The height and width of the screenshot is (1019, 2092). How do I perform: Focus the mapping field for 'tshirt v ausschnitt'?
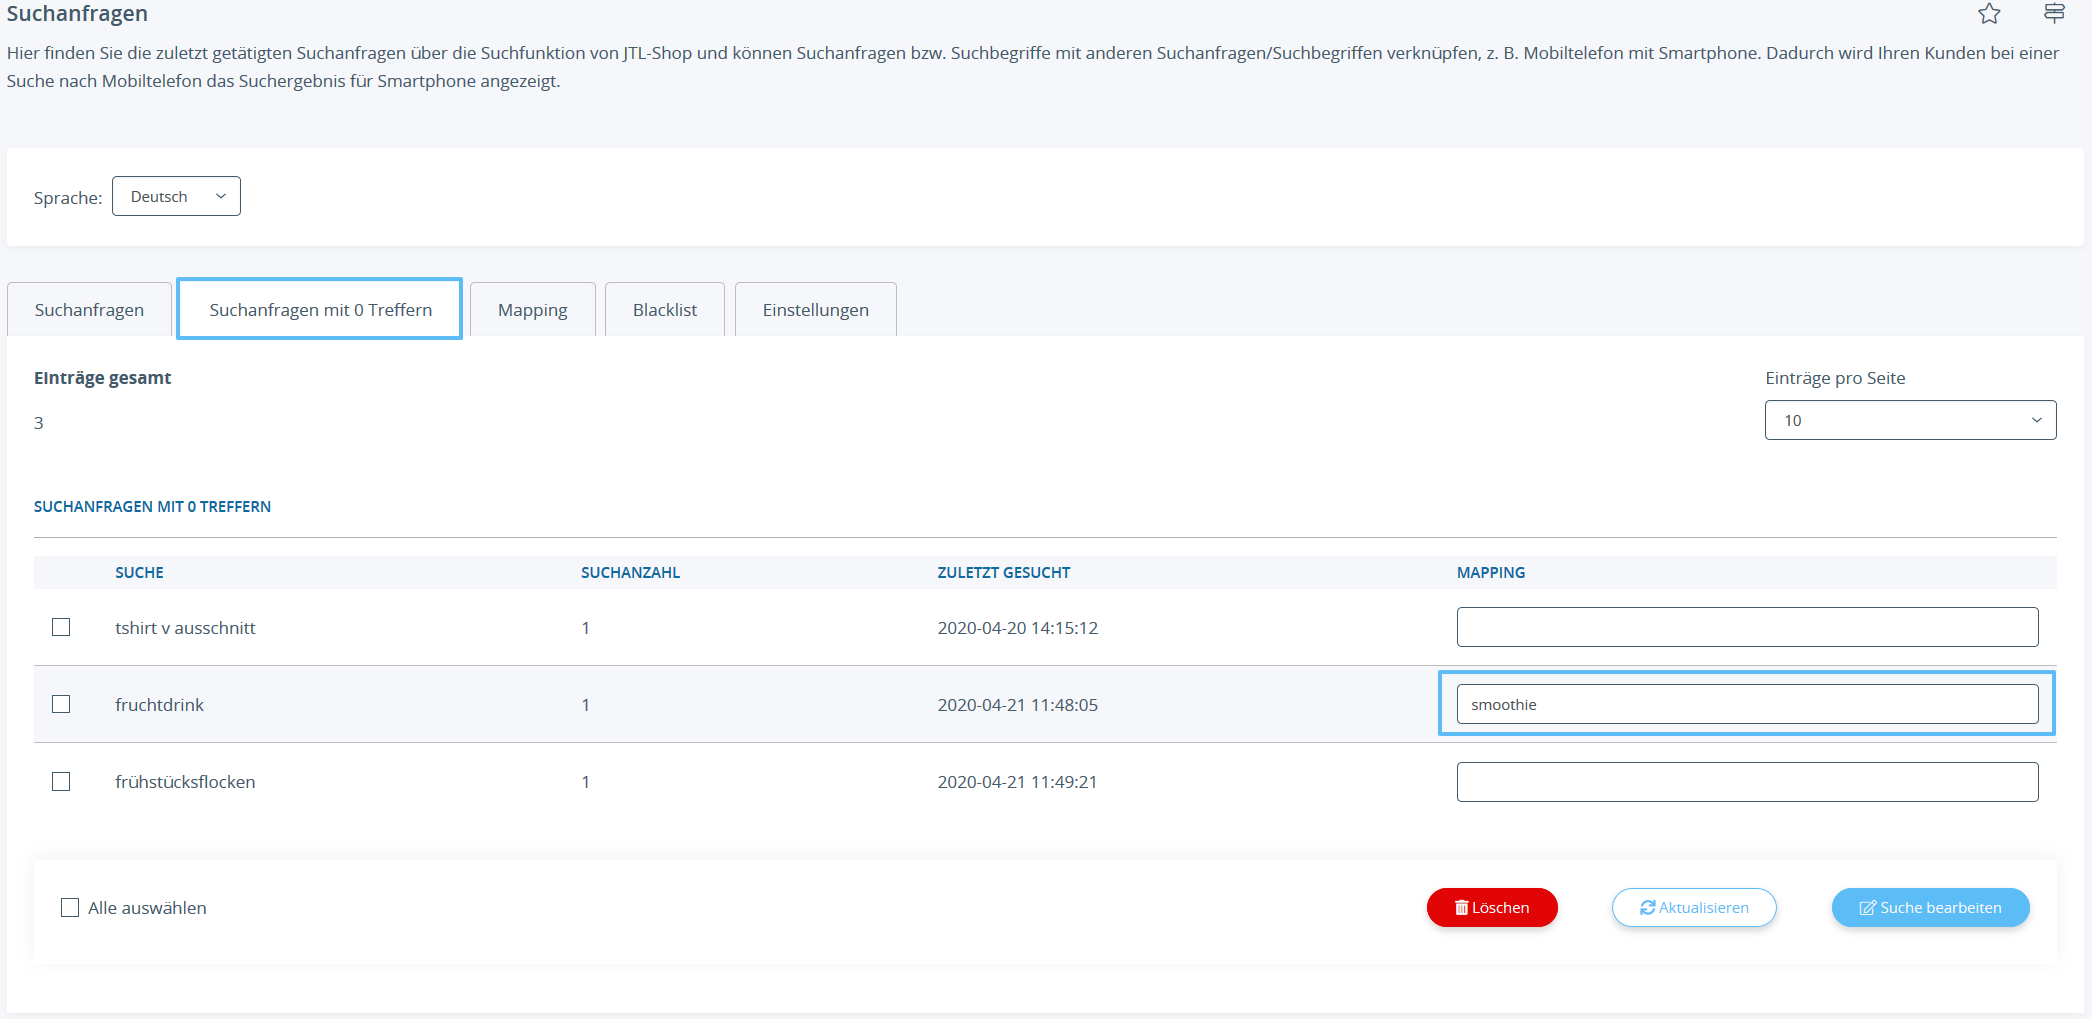(1746, 627)
